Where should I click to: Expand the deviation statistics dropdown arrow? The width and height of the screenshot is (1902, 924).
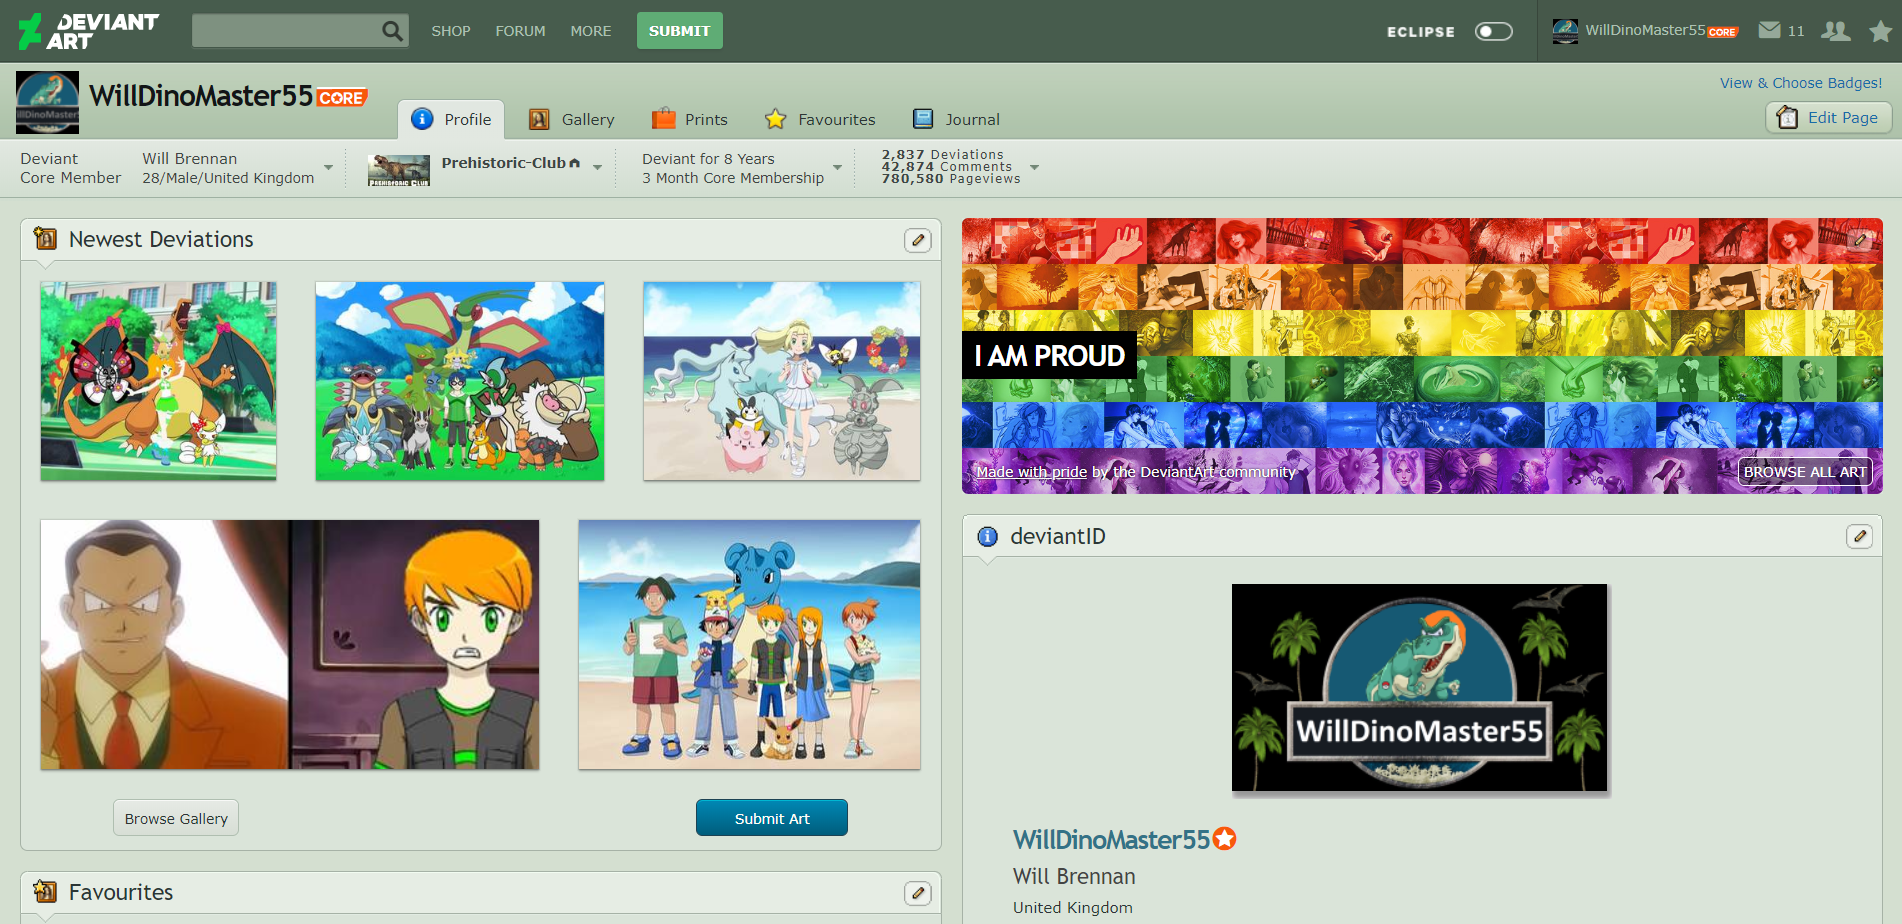point(1034,167)
